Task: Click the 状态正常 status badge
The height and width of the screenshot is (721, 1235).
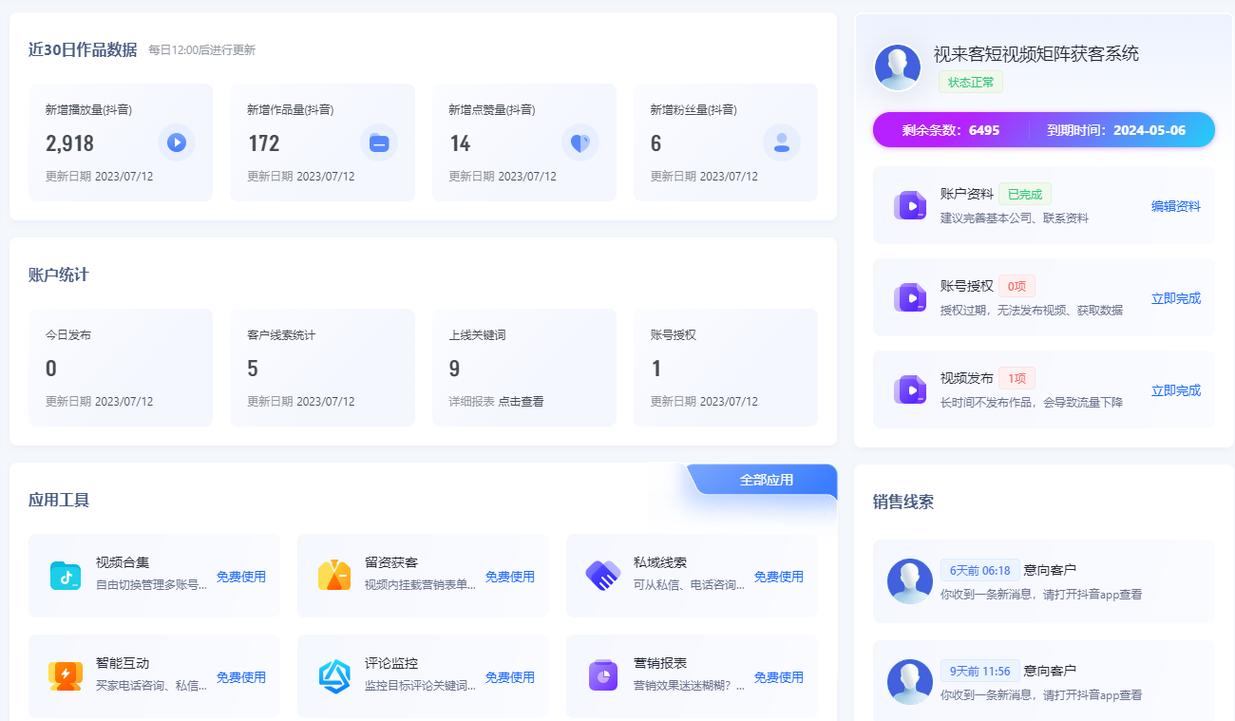Action: 970,82
